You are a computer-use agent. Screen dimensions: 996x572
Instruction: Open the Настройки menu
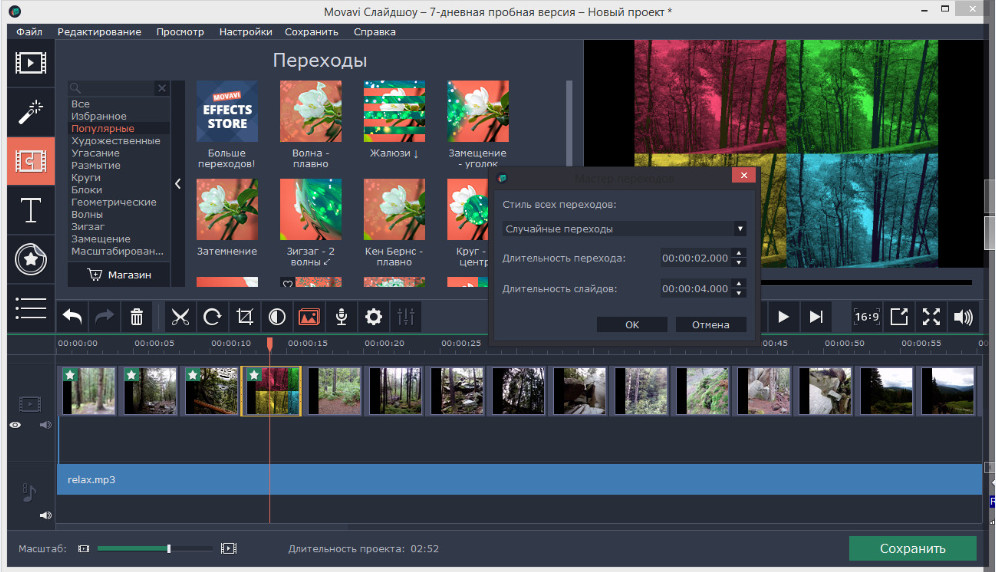coord(246,32)
